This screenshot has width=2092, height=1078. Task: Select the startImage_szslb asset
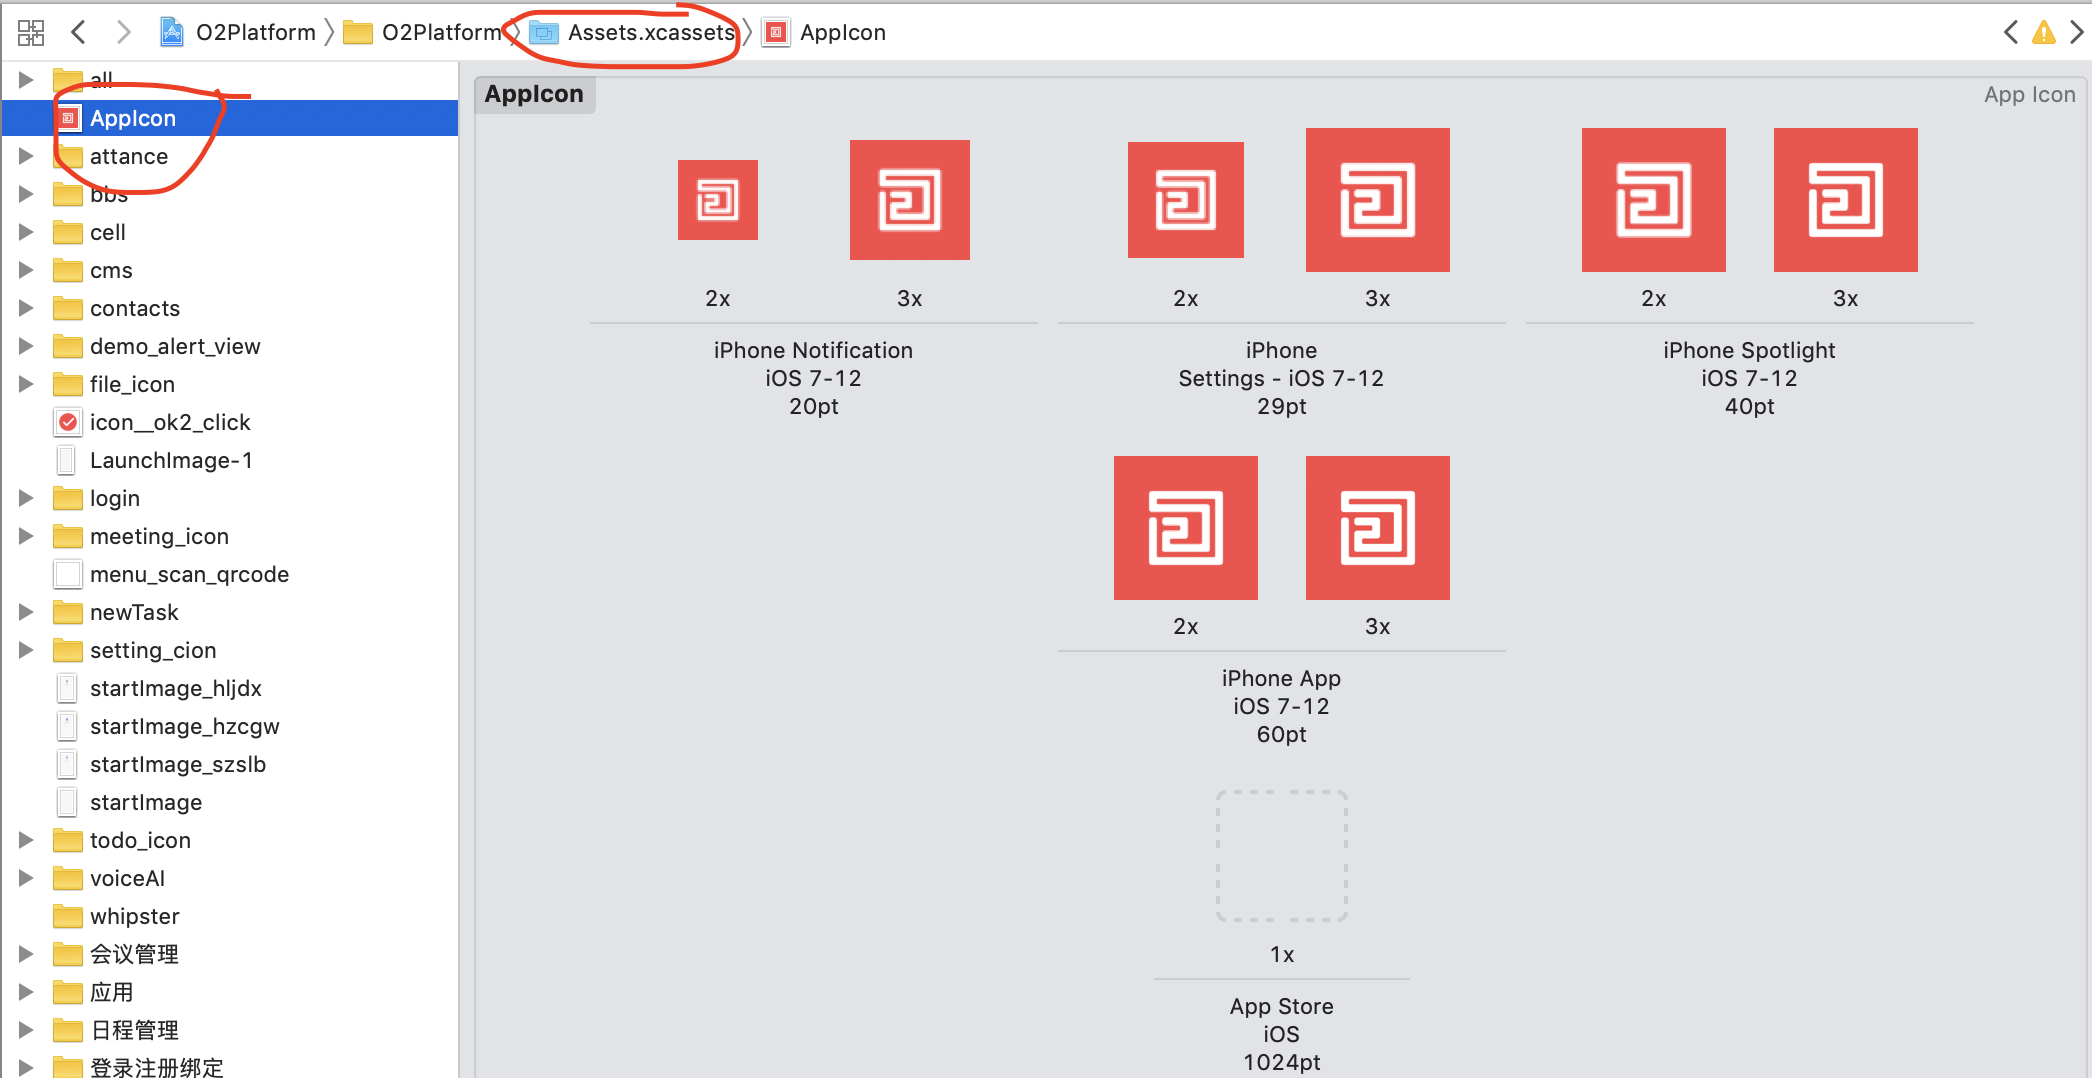click(x=230, y=764)
